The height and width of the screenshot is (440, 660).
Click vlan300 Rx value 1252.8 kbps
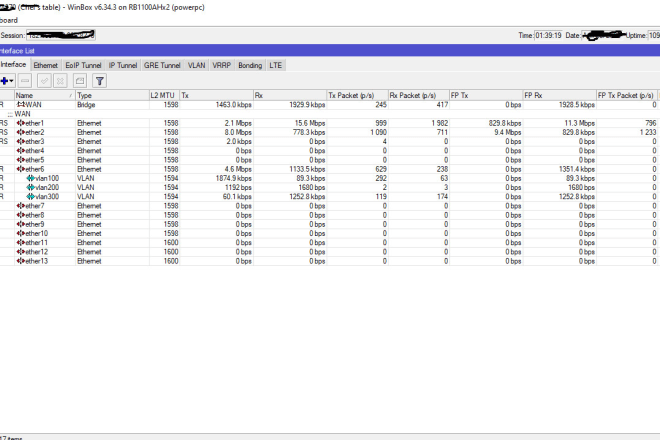click(307, 197)
